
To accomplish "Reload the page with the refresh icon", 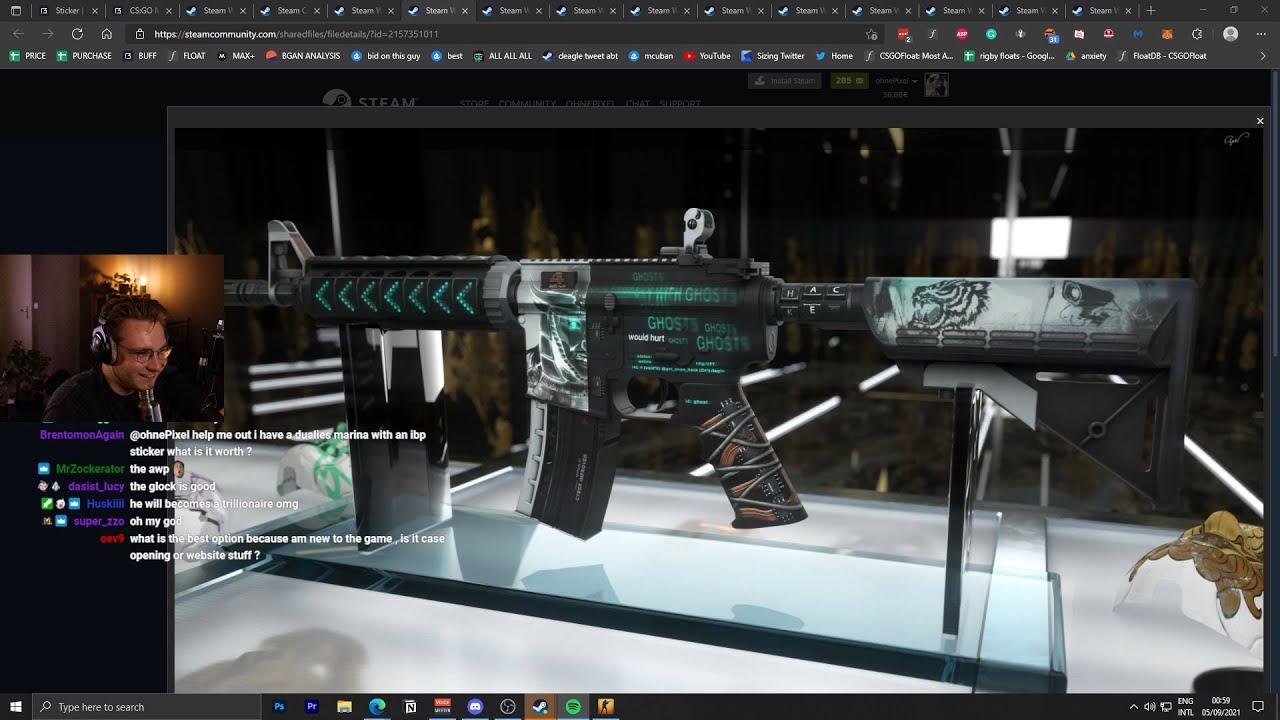I will pos(77,33).
